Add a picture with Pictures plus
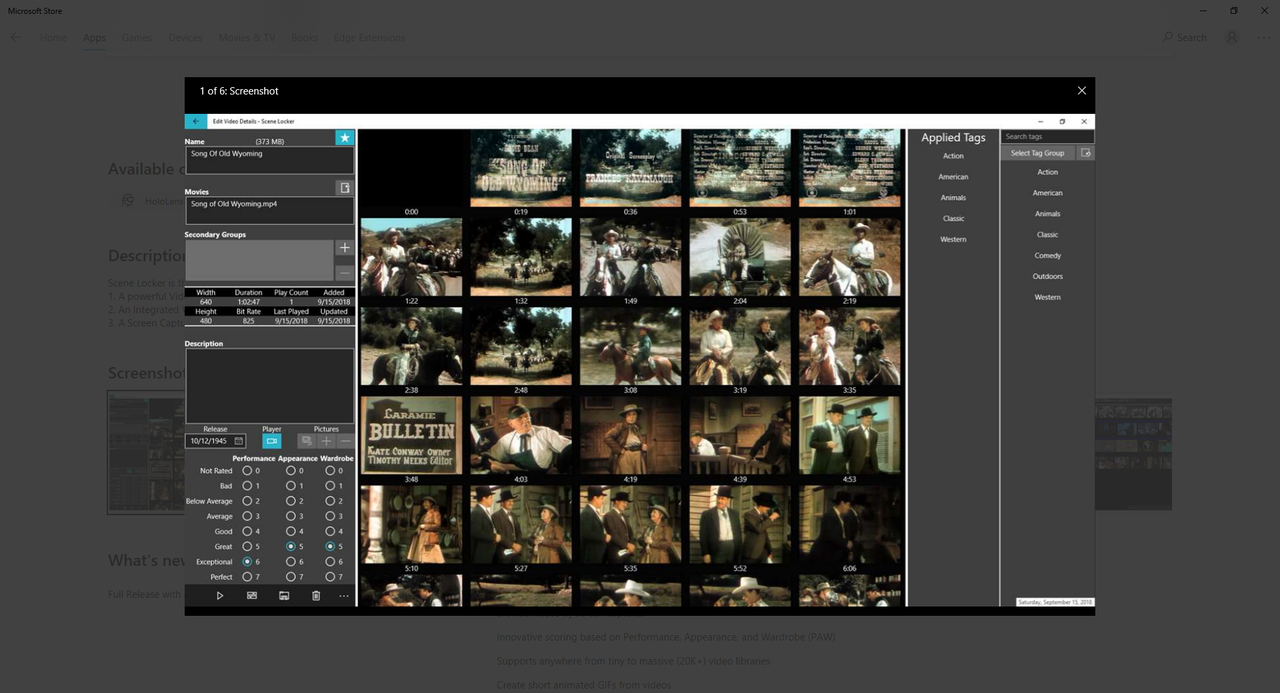This screenshot has width=1280, height=693. (x=326, y=441)
